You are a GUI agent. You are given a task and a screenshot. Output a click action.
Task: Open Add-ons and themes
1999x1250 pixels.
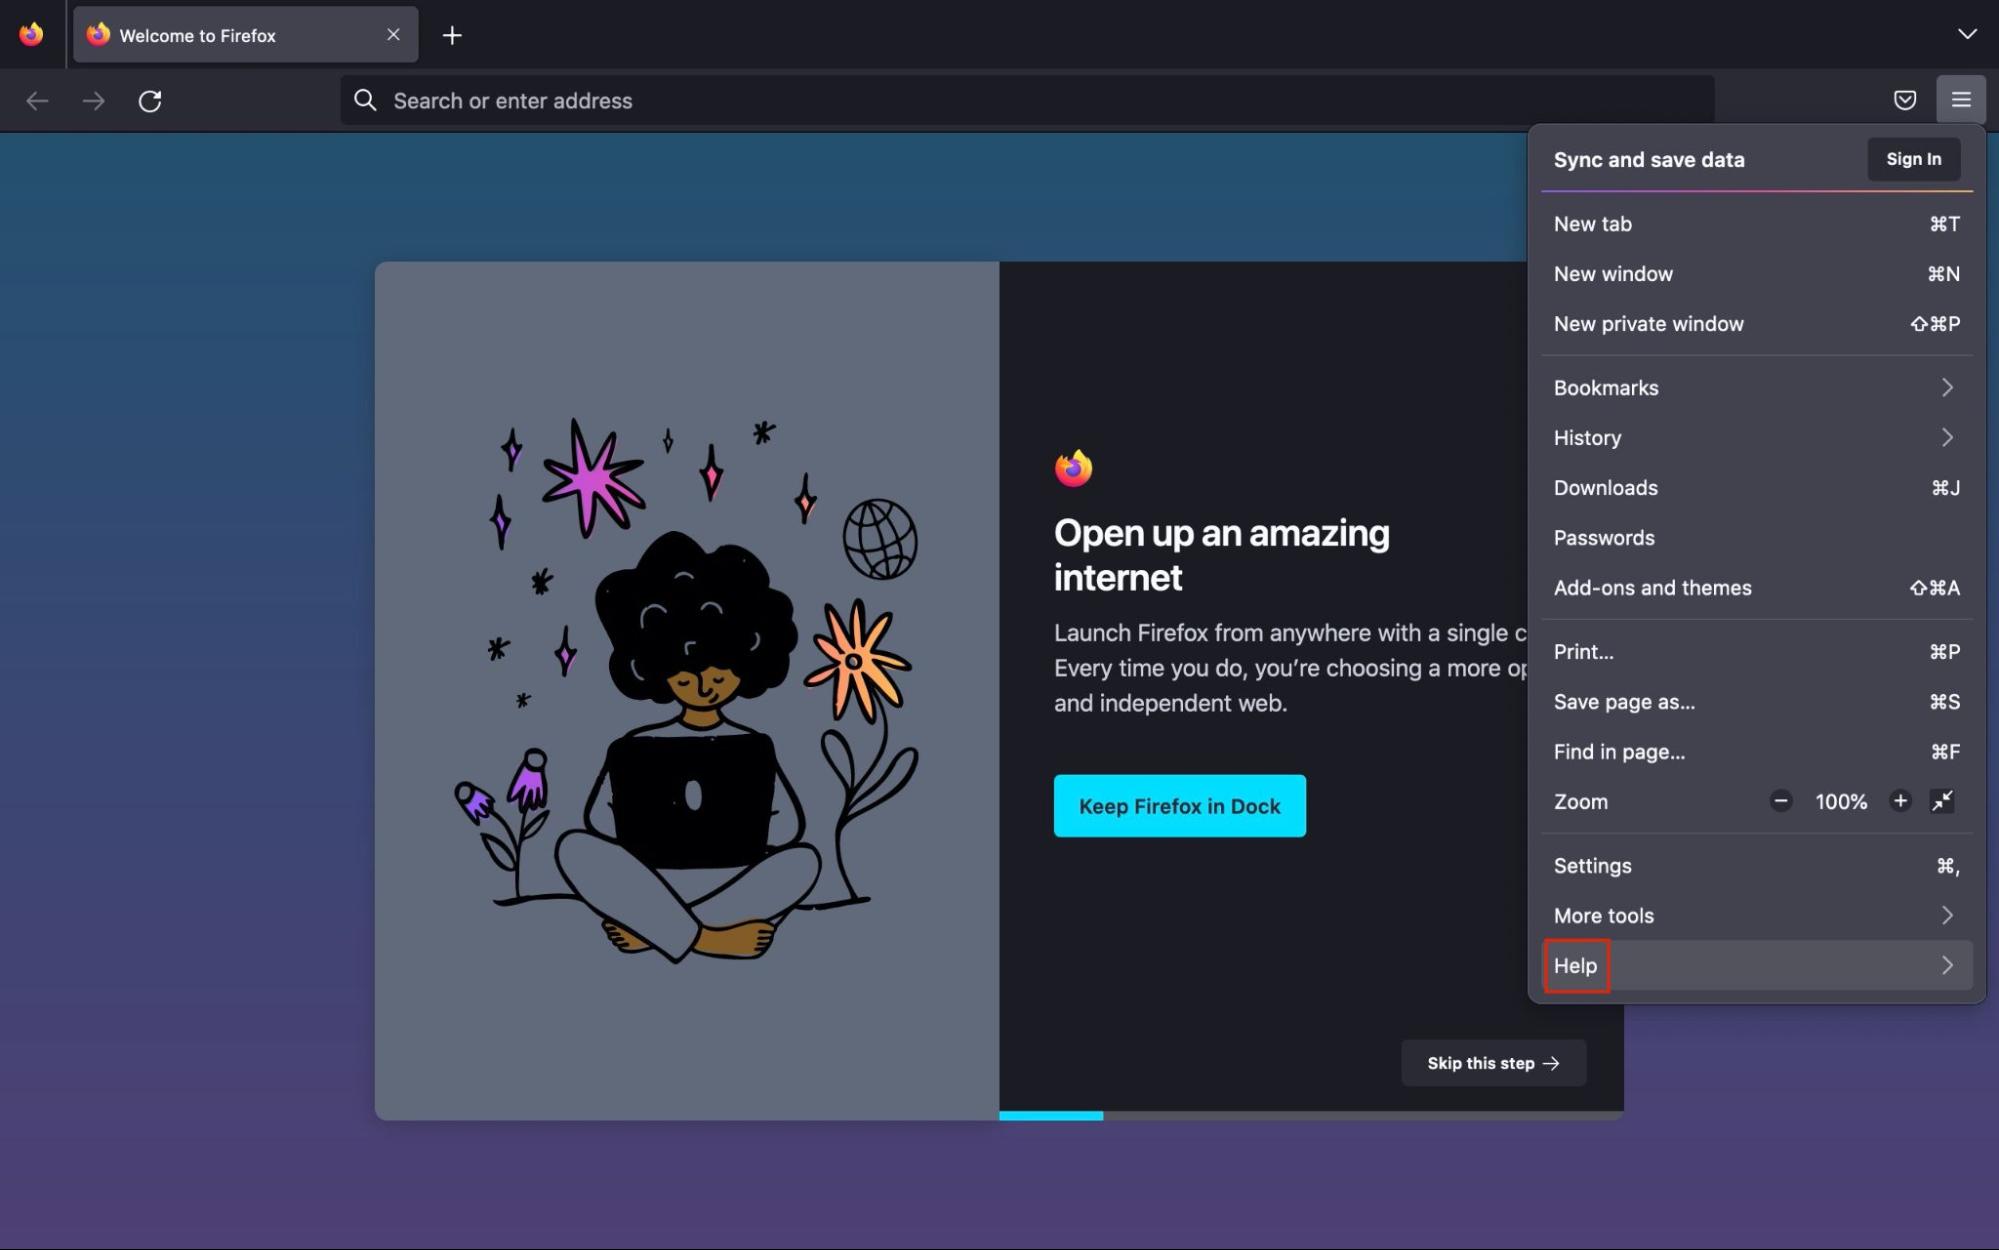[x=1757, y=588]
